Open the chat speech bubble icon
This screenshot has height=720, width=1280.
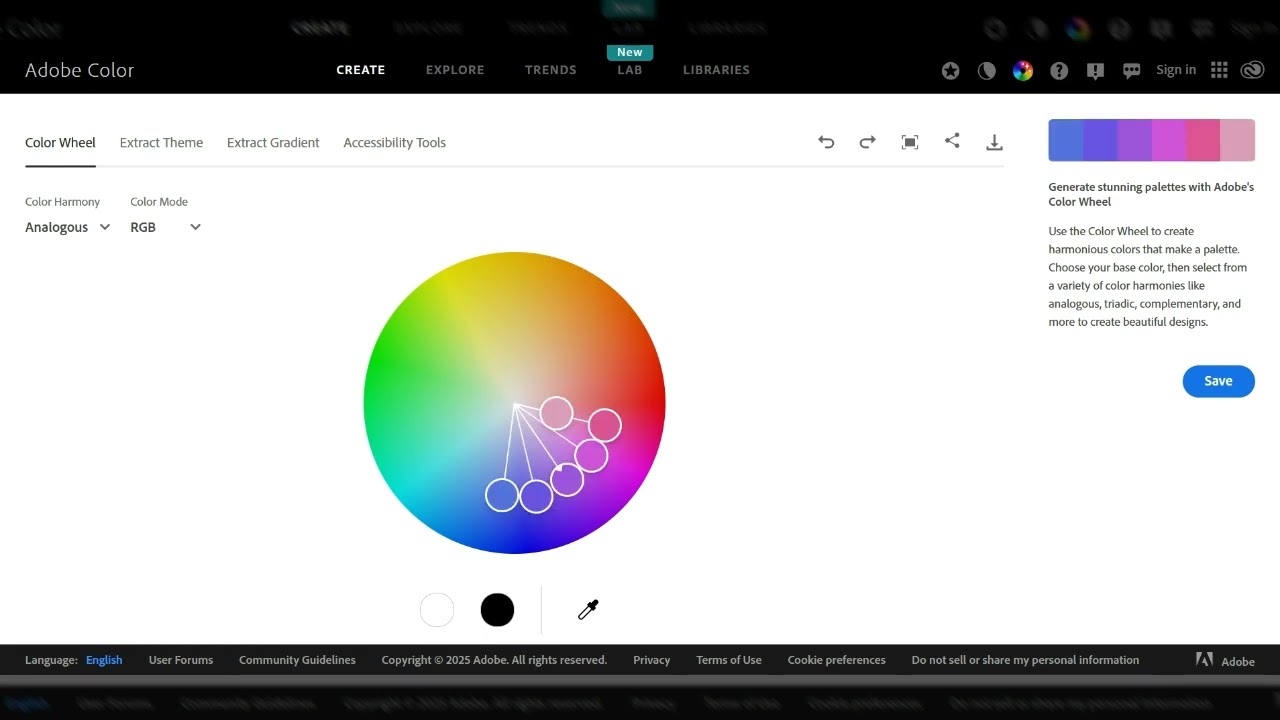coord(1131,70)
